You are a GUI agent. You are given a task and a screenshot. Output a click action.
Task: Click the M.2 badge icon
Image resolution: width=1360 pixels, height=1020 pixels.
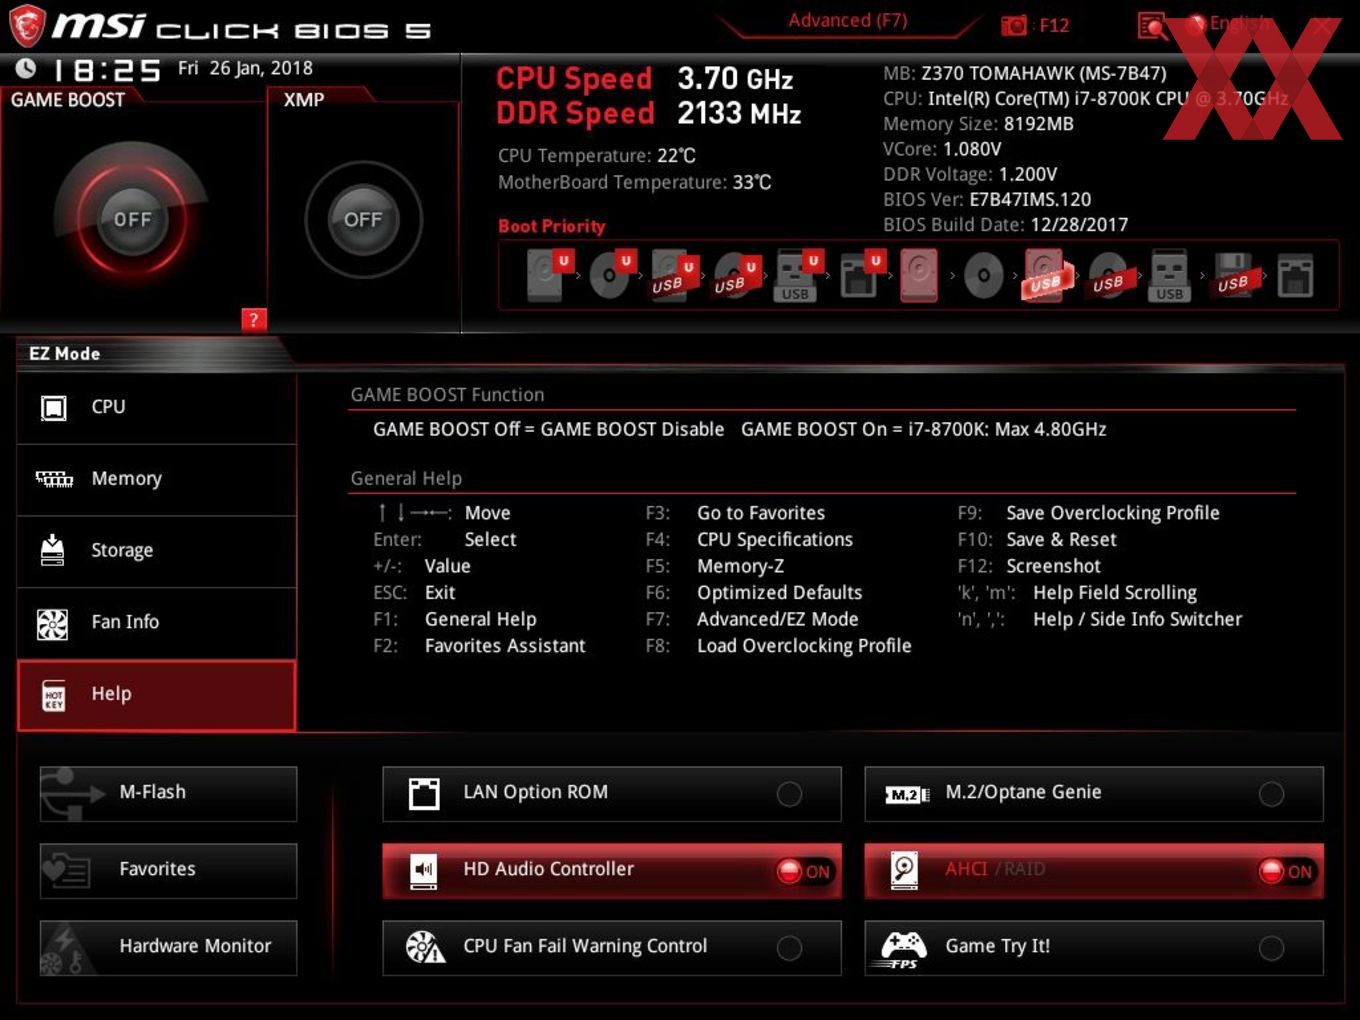click(x=907, y=794)
